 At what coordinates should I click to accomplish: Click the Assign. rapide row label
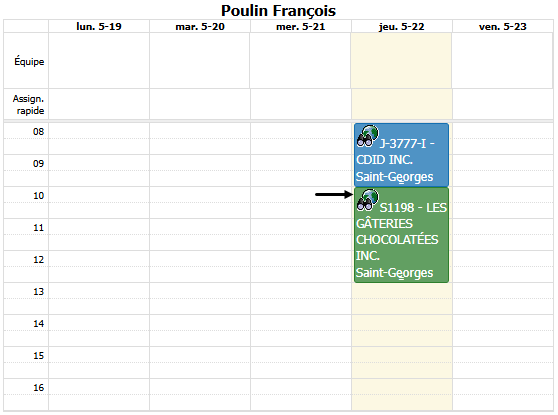(x=26, y=104)
